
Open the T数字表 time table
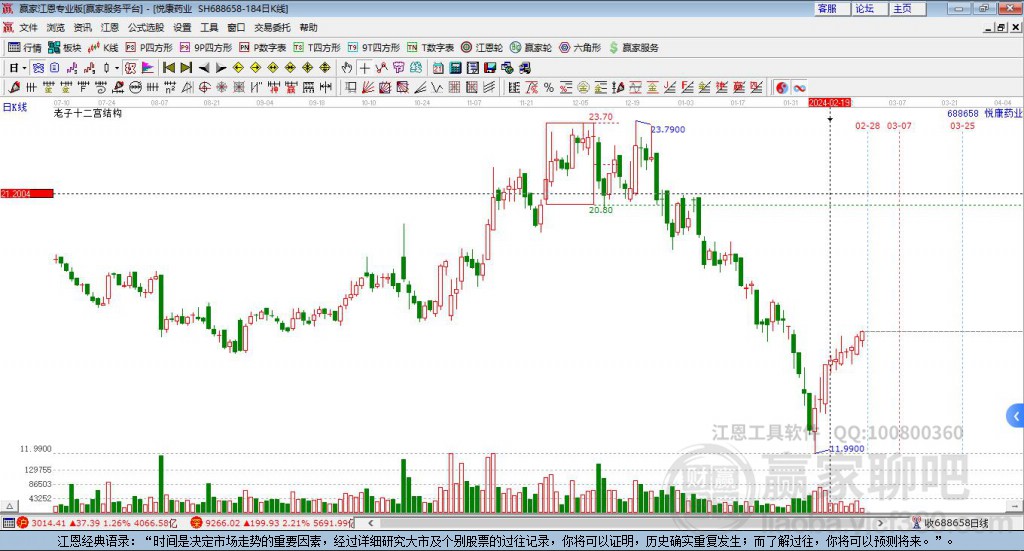pos(430,48)
